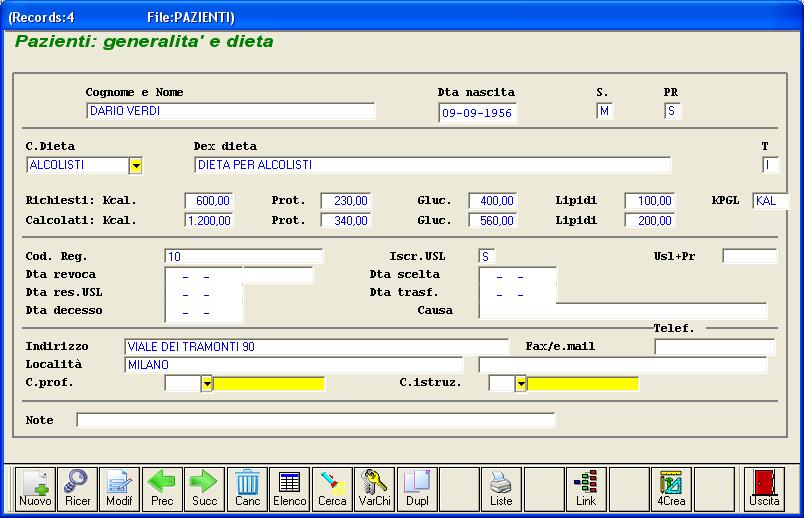
Task: Open the Liste printer icon
Action: coord(501,489)
